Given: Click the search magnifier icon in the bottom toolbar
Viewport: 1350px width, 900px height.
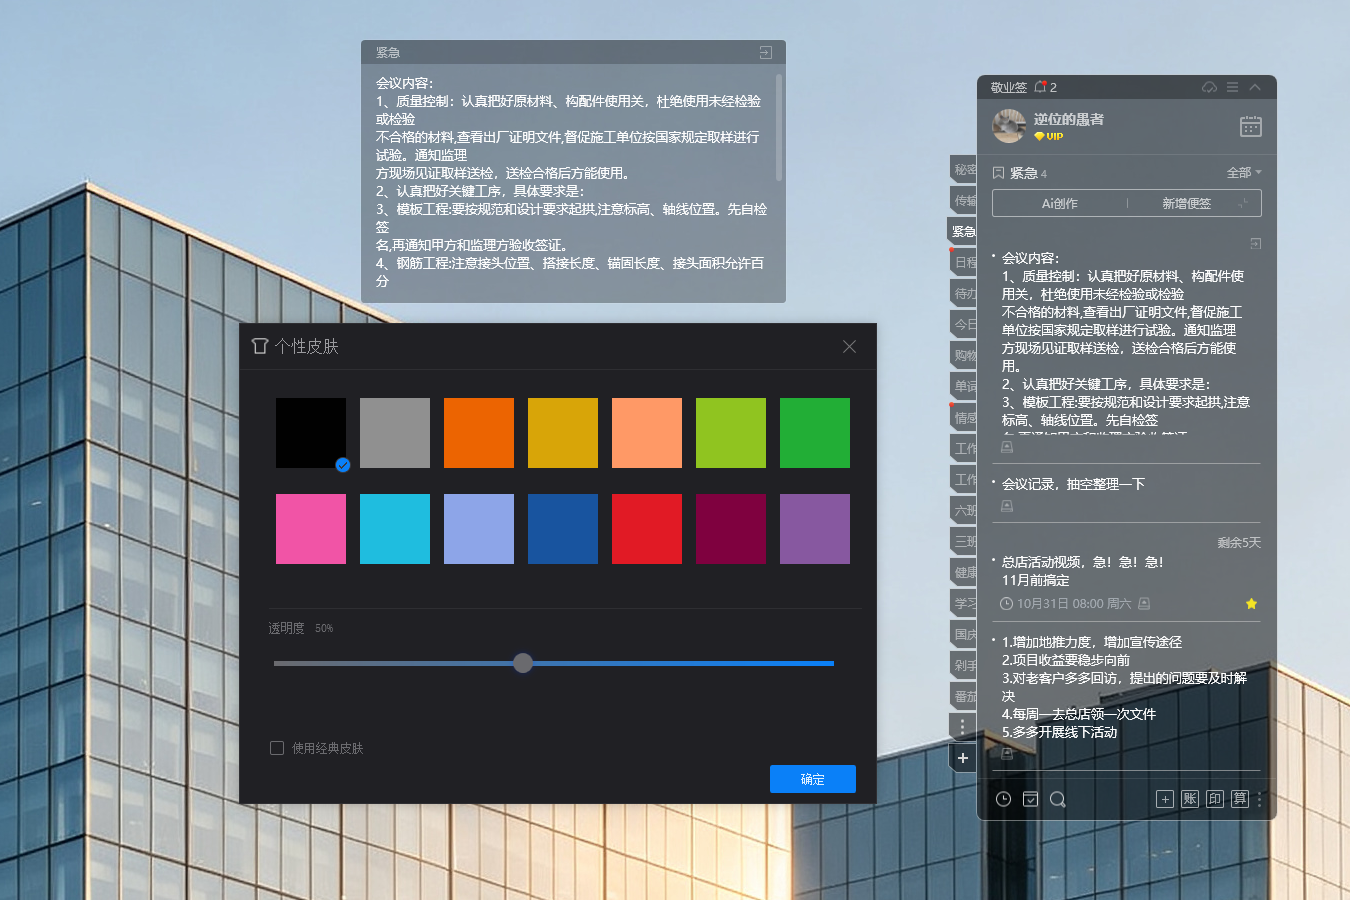Looking at the screenshot, I should pyautogui.click(x=1058, y=799).
